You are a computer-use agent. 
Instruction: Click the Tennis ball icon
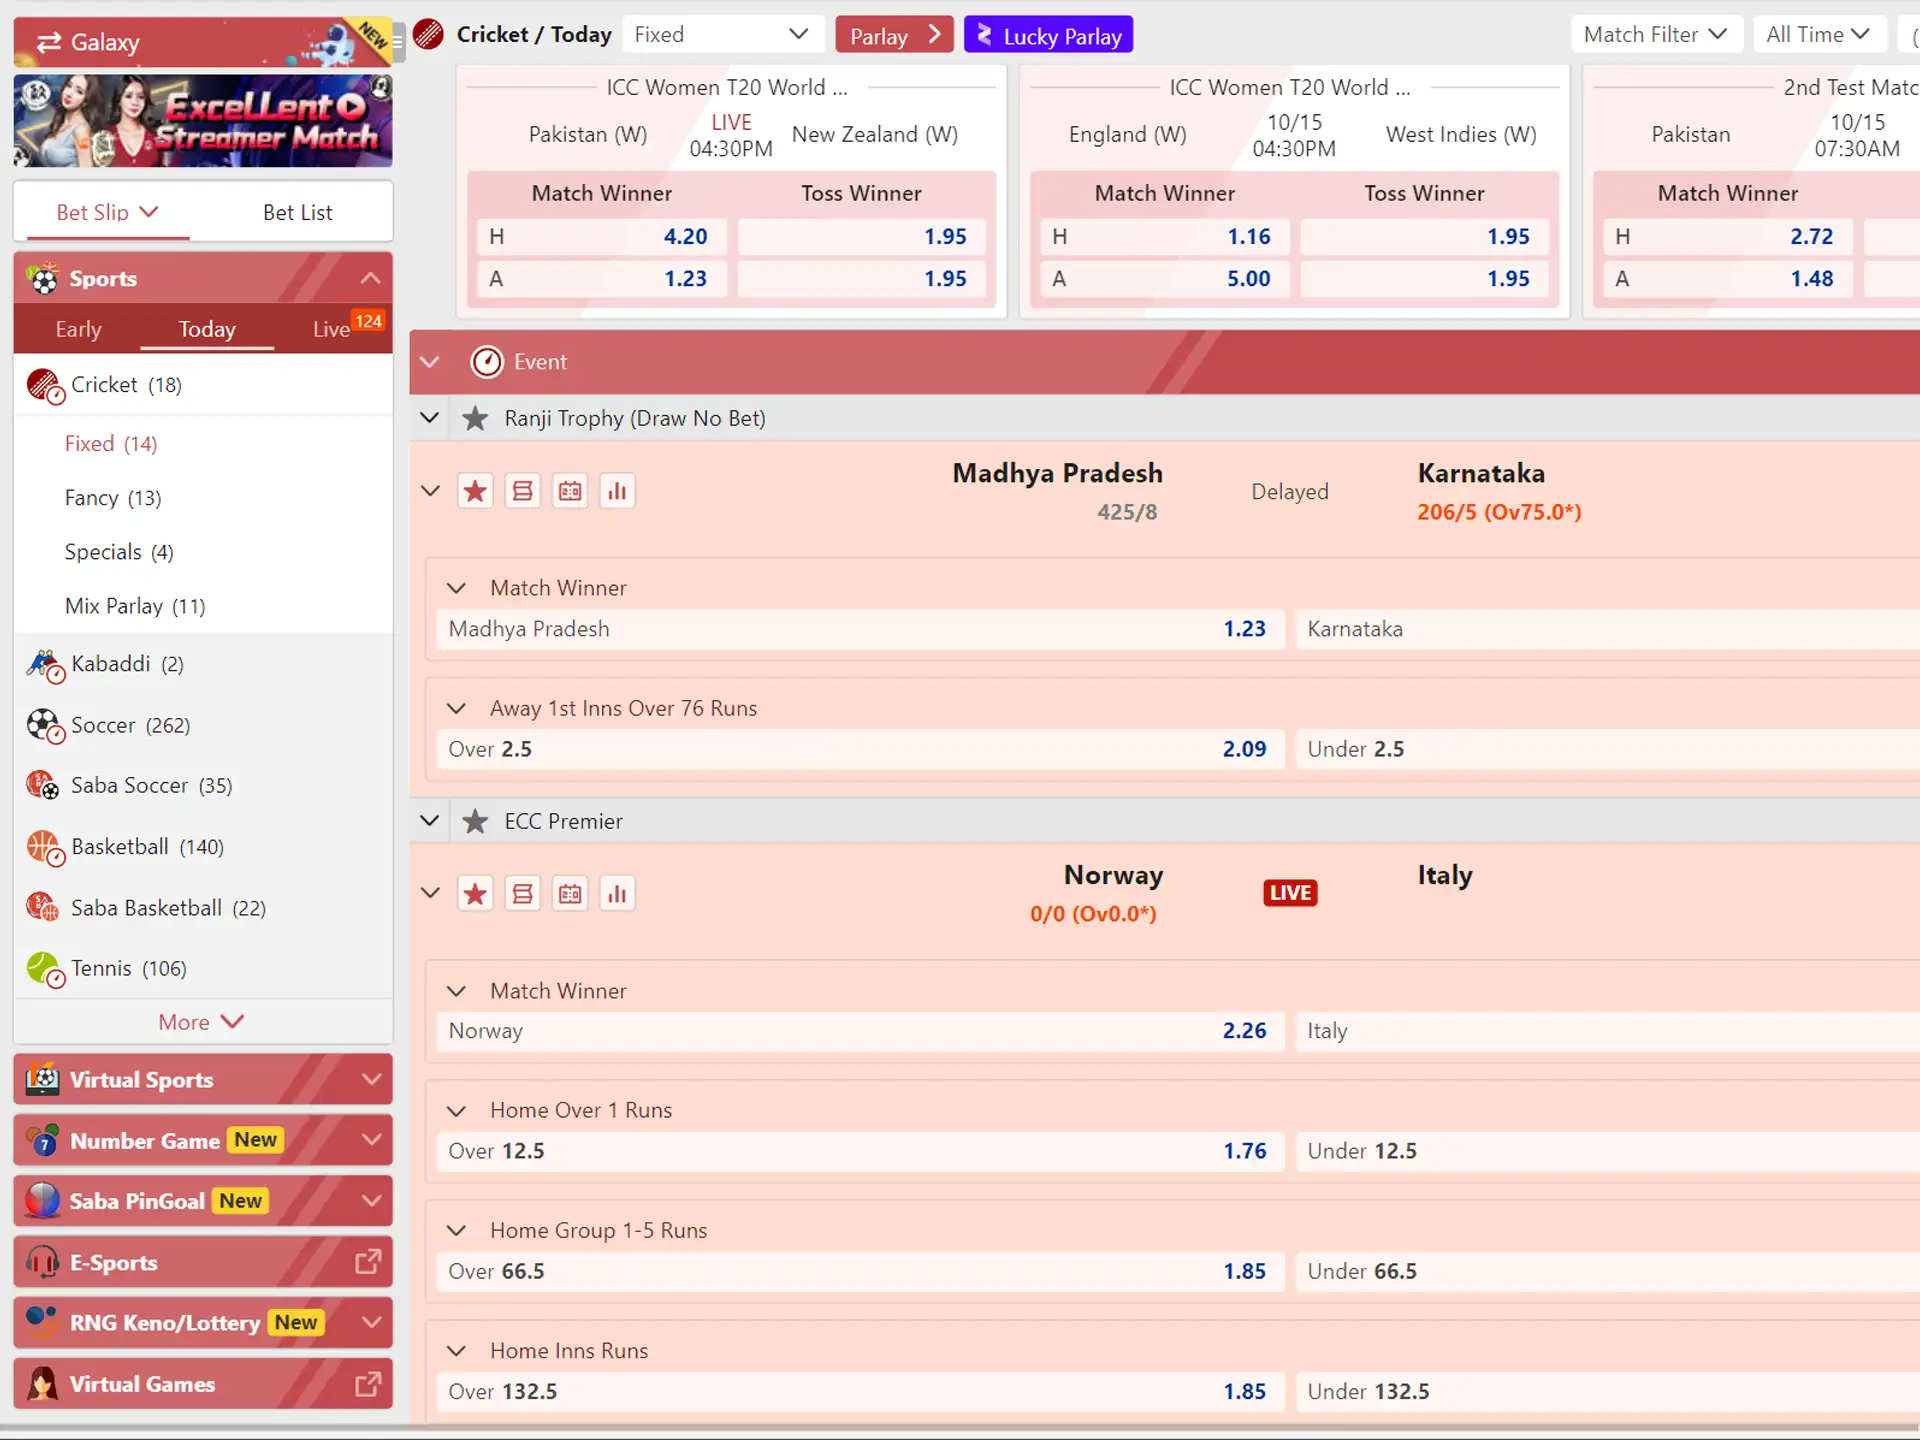45,969
